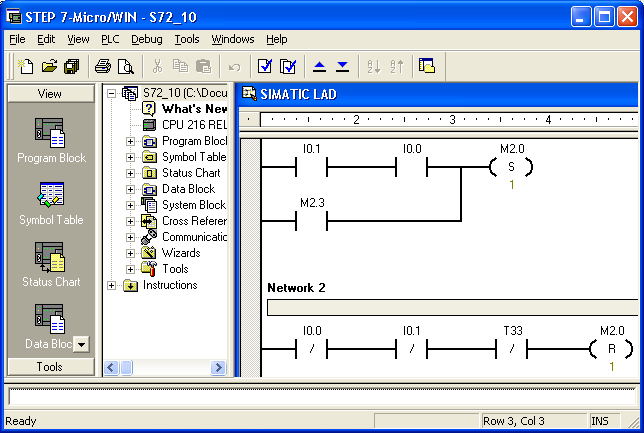This screenshot has width=644, height=433.
Task: Open the Debug menu
Action: click(147, 39)
